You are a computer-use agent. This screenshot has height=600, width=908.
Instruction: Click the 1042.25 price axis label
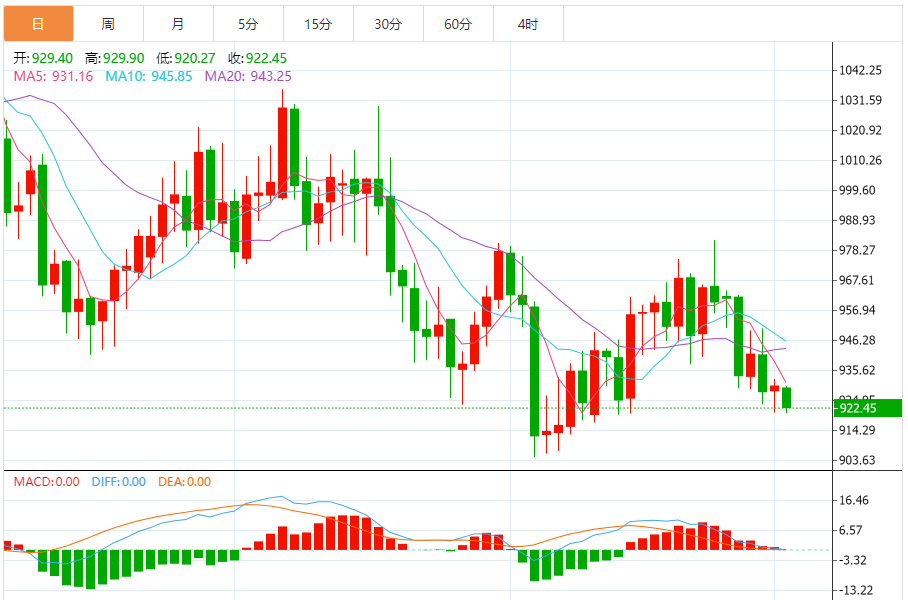pos(861,71)
